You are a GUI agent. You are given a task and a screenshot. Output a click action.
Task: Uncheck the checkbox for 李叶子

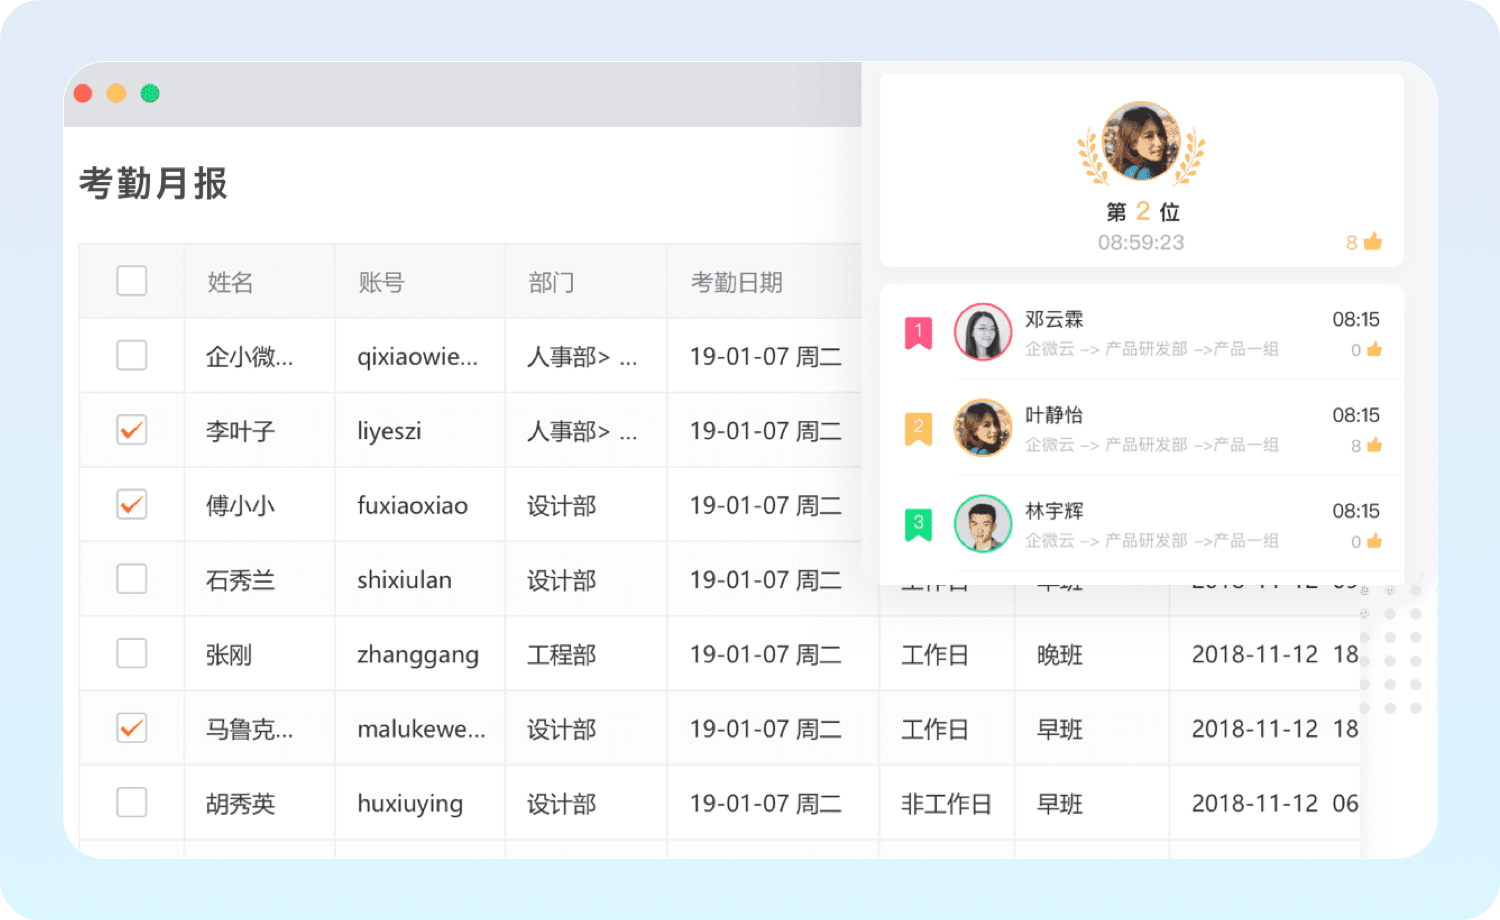[x=132, y=430]
